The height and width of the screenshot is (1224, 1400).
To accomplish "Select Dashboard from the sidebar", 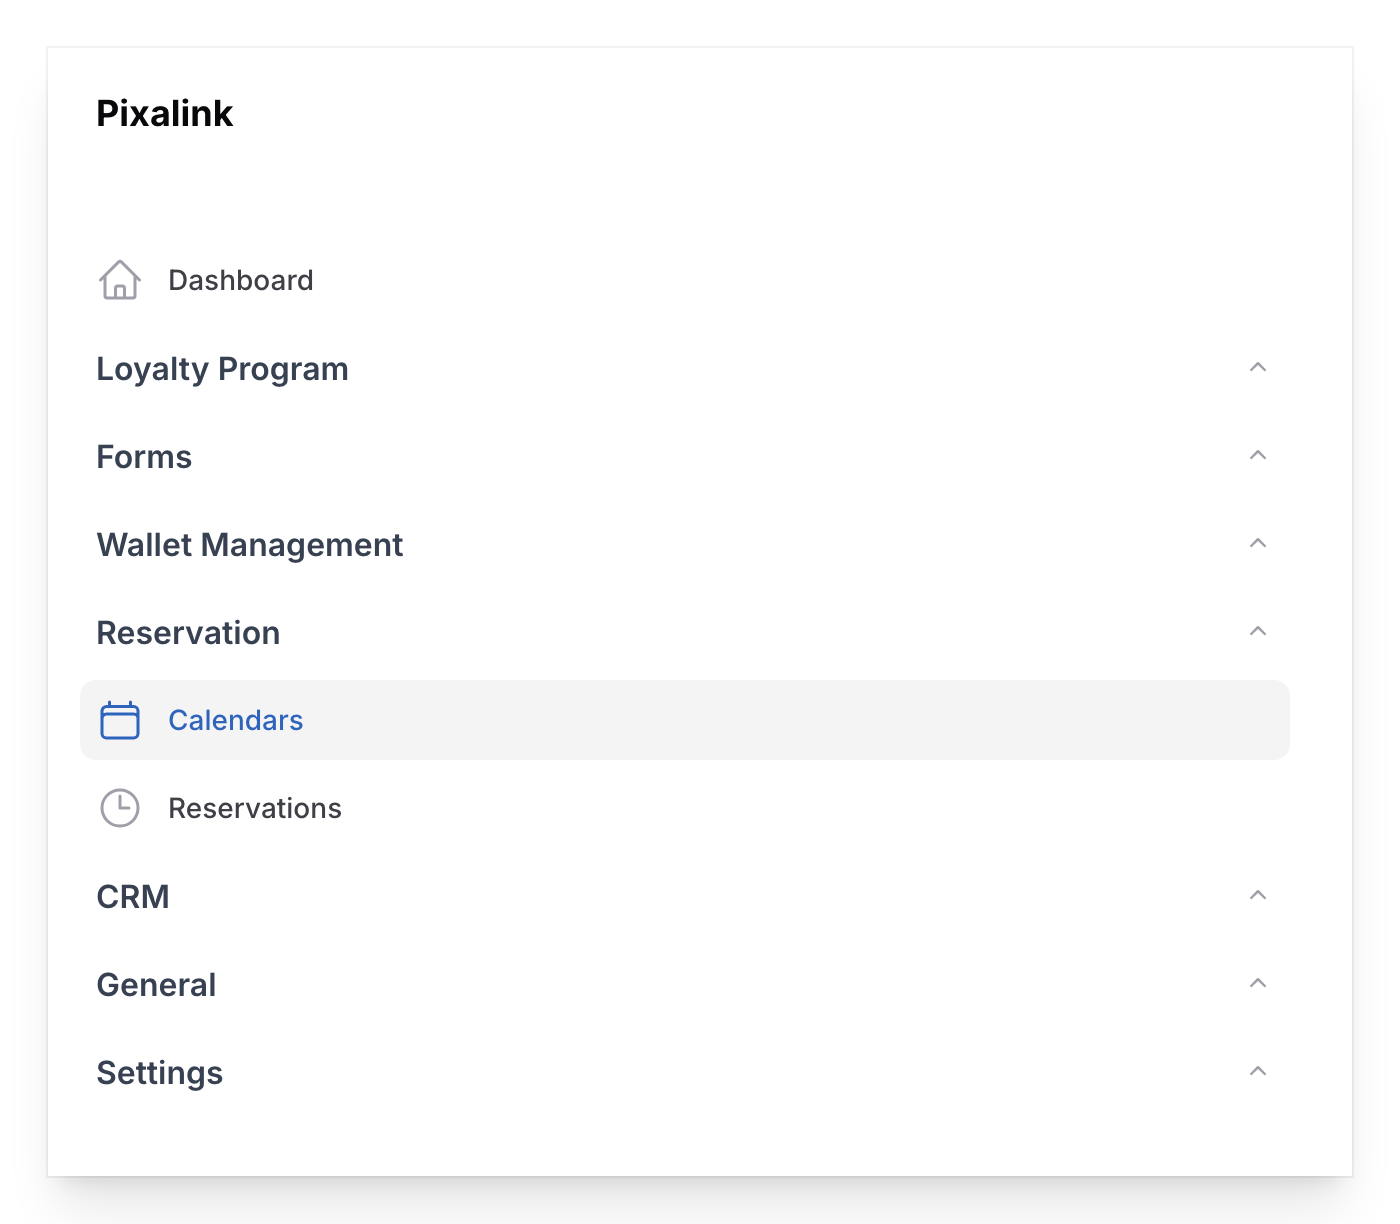I will click(x=241, y=280).
